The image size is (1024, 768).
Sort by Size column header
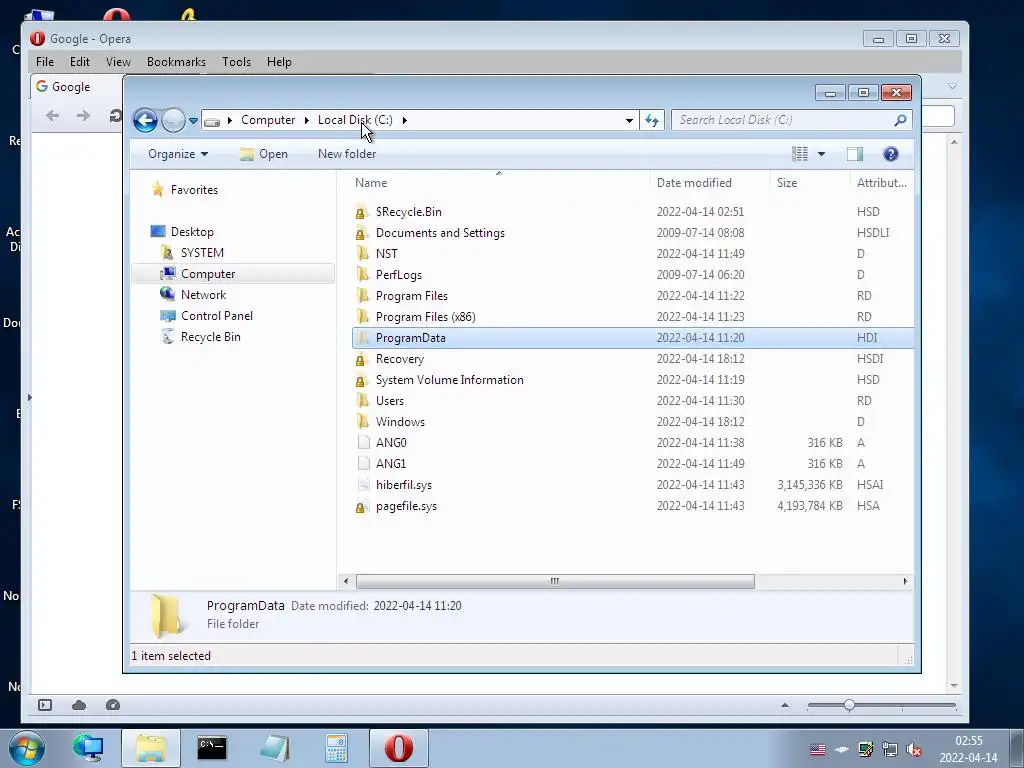787,183
